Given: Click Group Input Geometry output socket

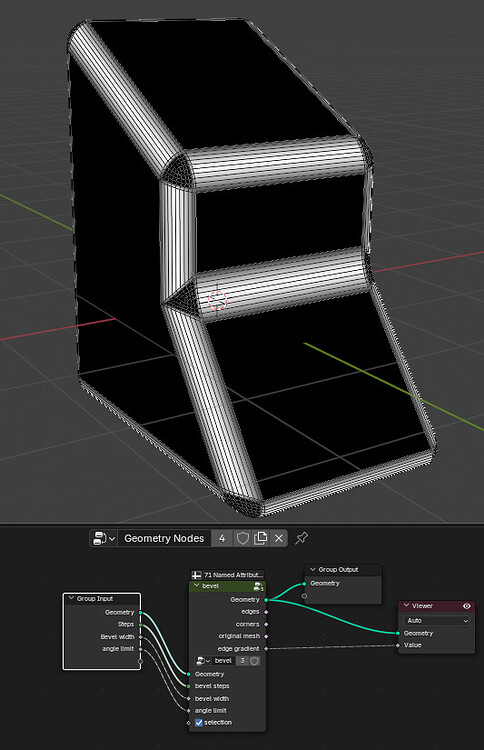Looking at the screenshot, I should pos(140,612).
